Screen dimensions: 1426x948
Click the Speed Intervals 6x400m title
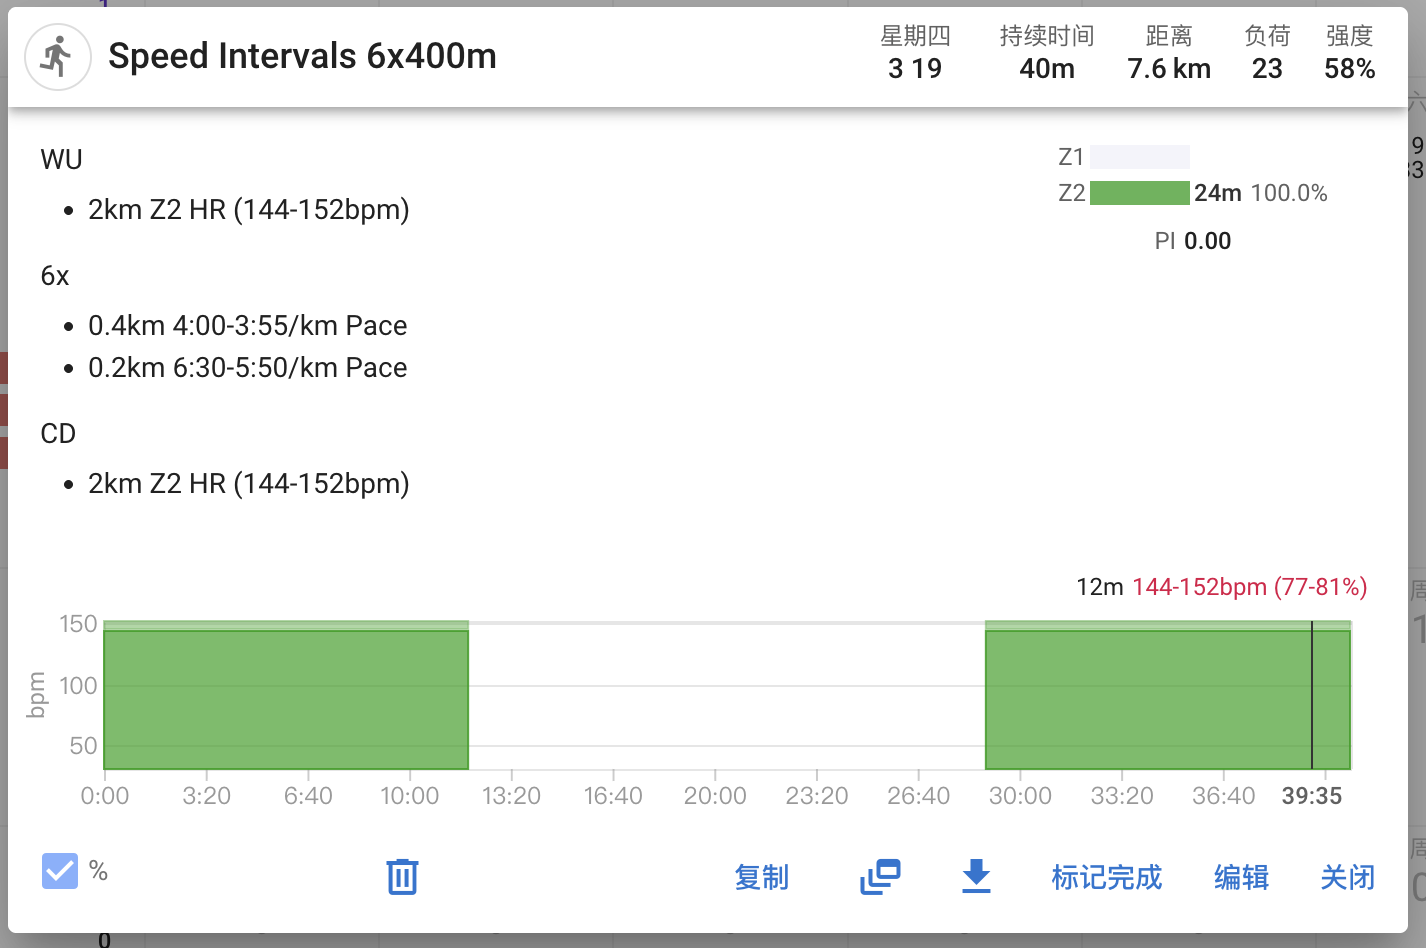[302, 56]
